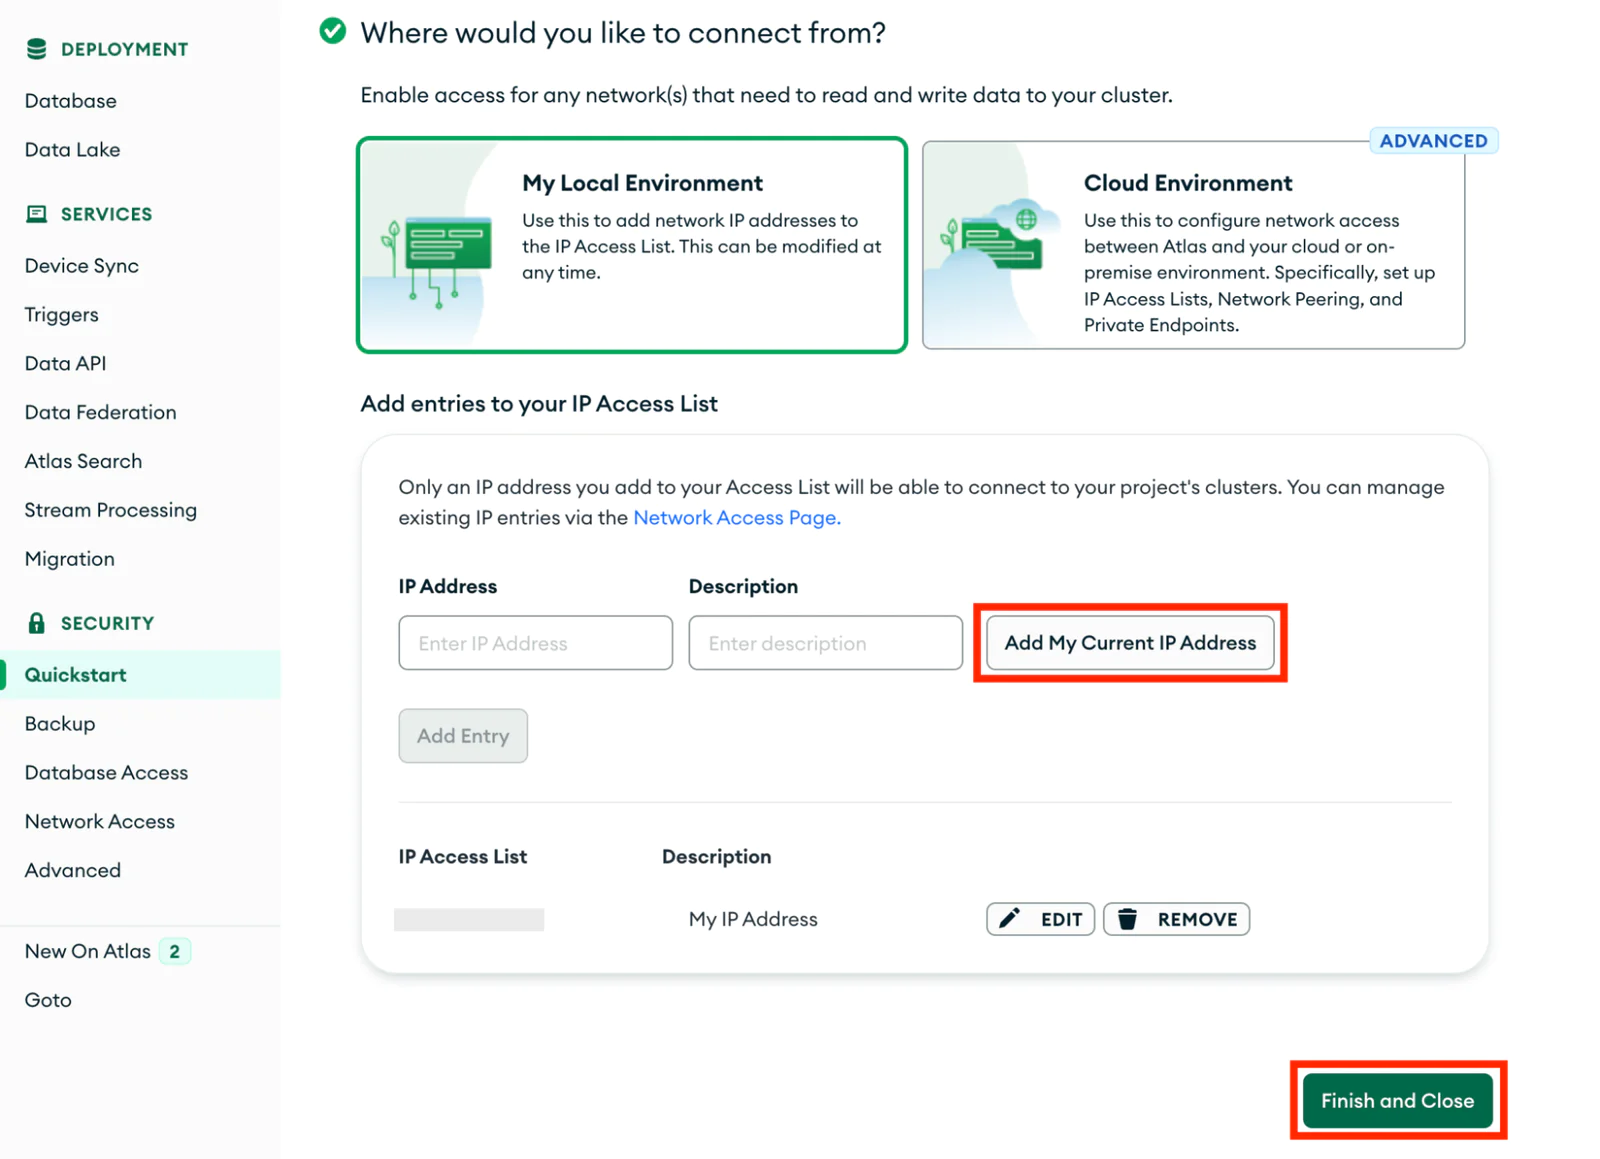The width and height of the screenshot is (1600, 1159).
Task: Click Finish and Close
Action: click(x=1397, y=1100)
